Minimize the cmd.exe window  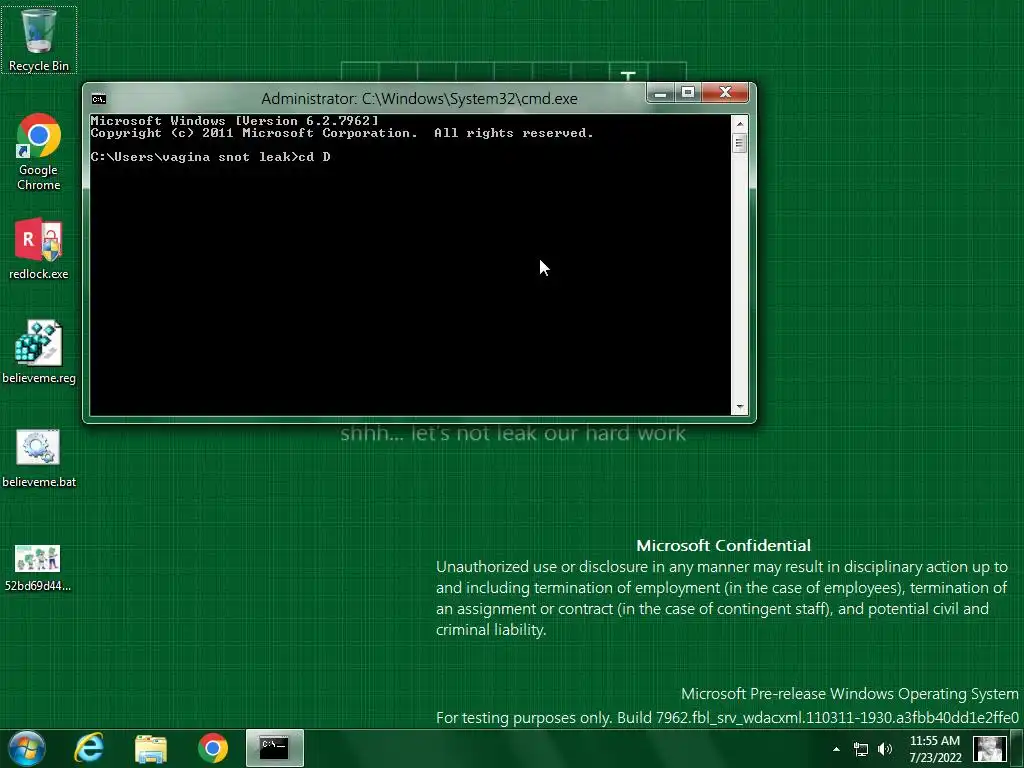click(660, 93)
